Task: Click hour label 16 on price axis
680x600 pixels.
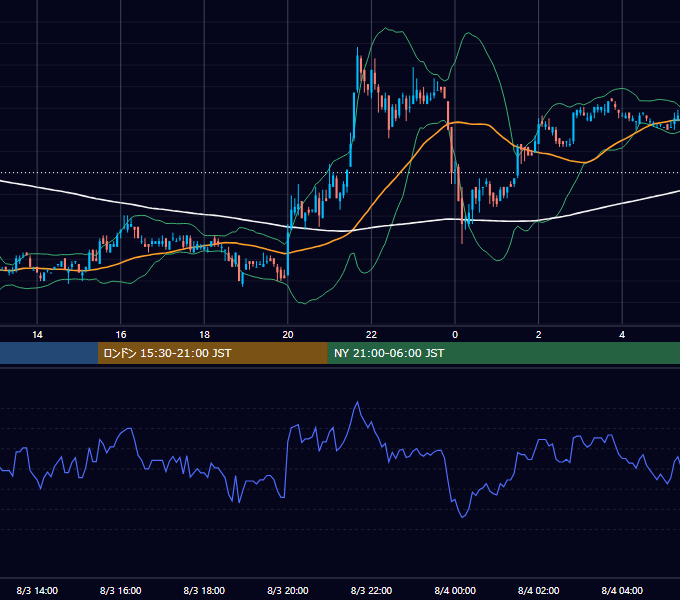Action: point(121,335)
